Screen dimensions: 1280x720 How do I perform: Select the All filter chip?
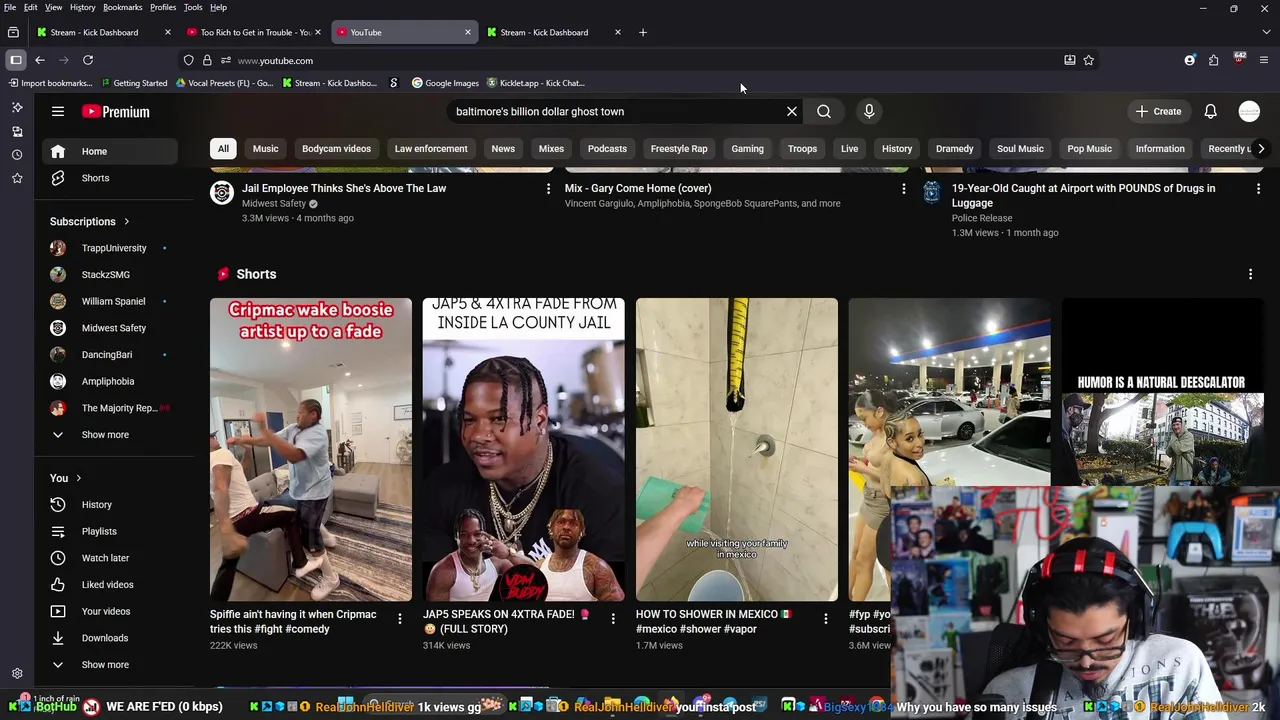pos(223,149)
